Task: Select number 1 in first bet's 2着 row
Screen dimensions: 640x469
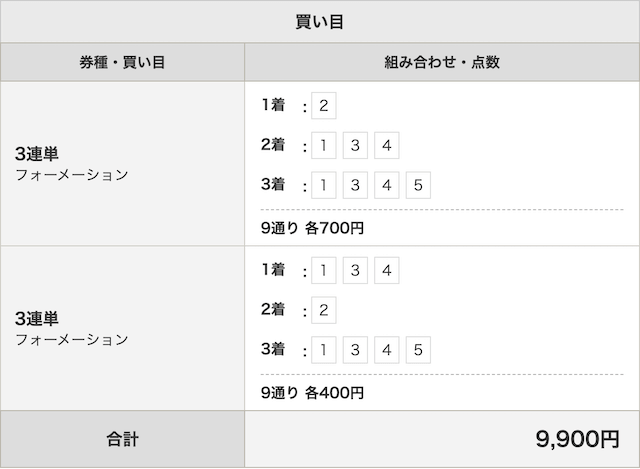Action: tap(324, 145)
